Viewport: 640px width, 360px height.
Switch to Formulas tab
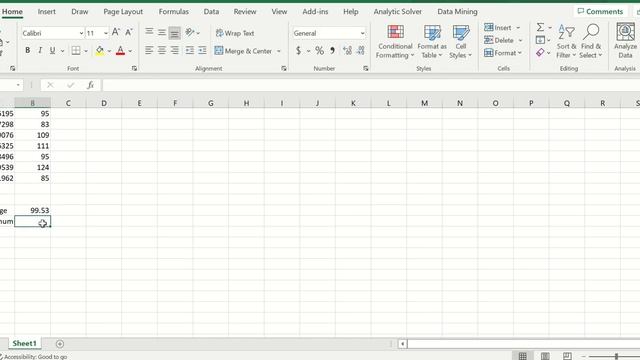coord(173,11)
